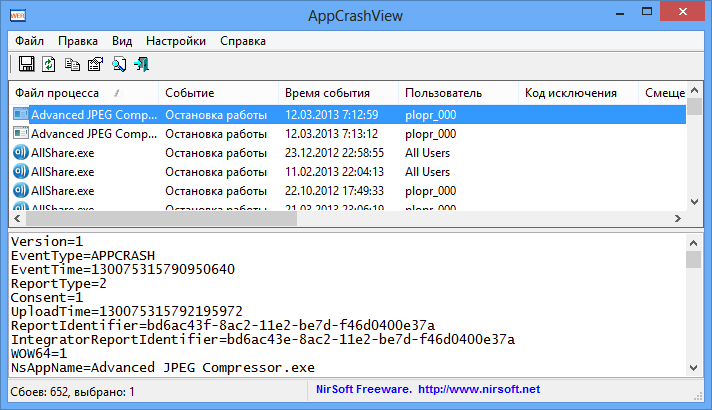The width and height of the screenshot is (712, 410).
Task: Click the Find magnifier toolbar icon
Action: coord(119,64)
